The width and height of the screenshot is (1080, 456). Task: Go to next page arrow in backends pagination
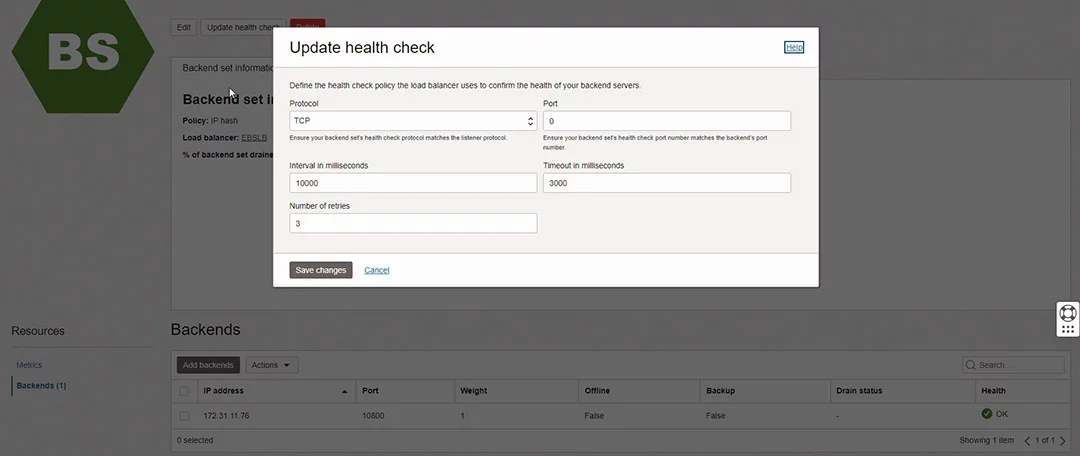tap(1063, 440)
